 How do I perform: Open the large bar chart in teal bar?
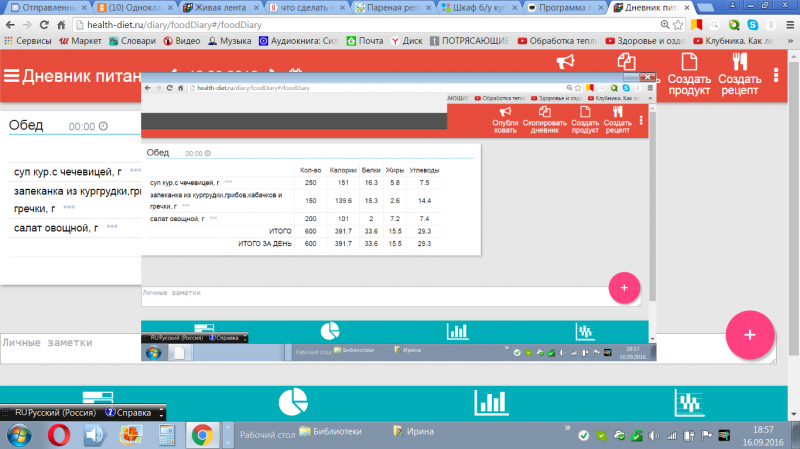pos(488,402)
